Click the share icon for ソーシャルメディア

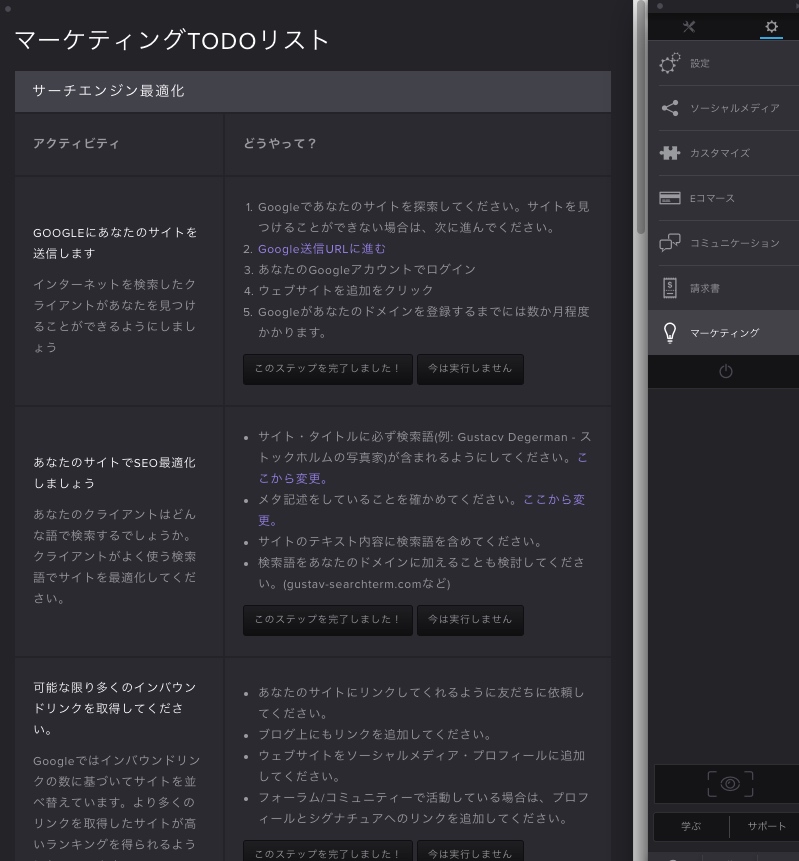(670, 108)
